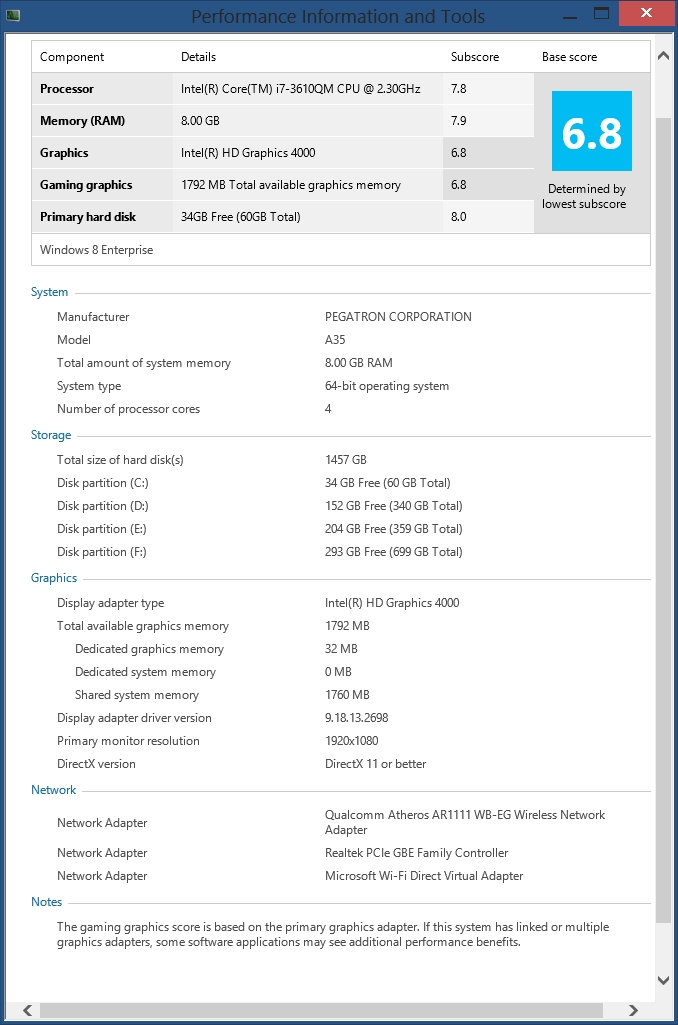Click the blue 6.8 base score tile
This screenshot has width=678, height=1025.
tap(592, 131)
